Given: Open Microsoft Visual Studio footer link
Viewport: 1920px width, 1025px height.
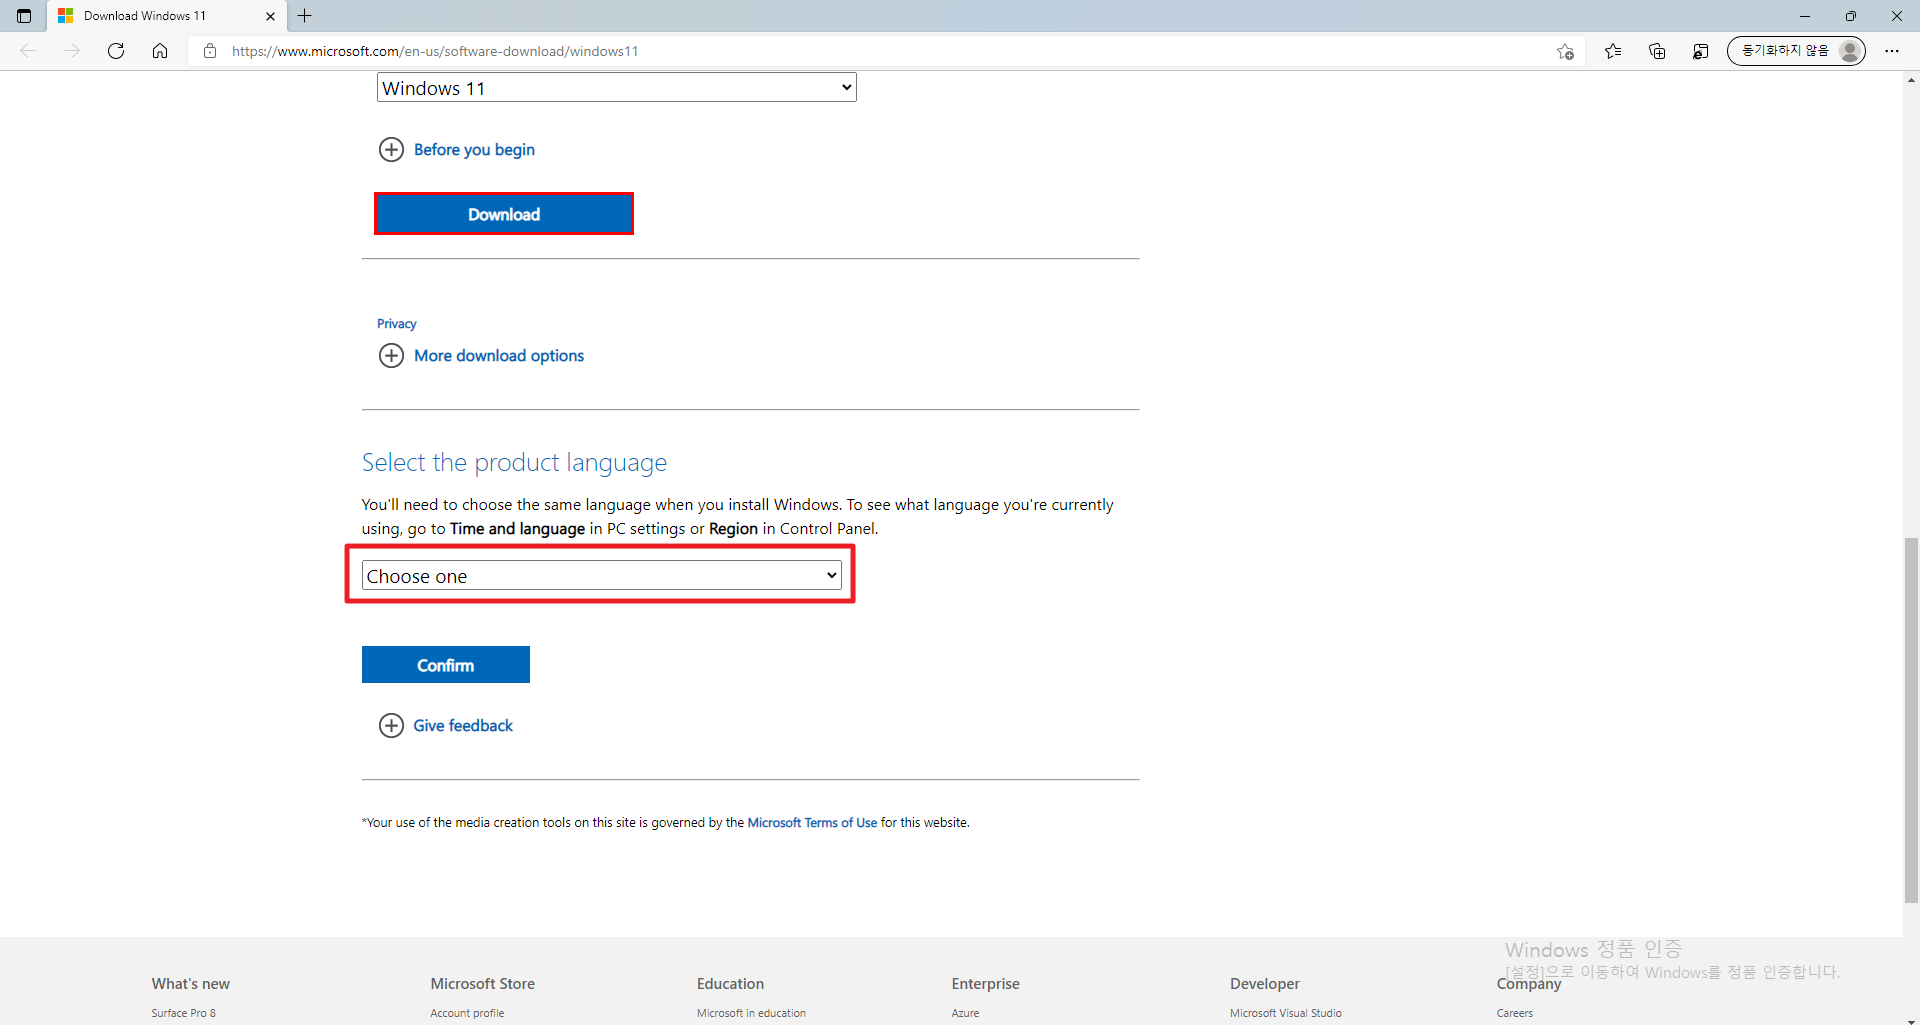Looking at the screenshot, I should [1286, 1013].
